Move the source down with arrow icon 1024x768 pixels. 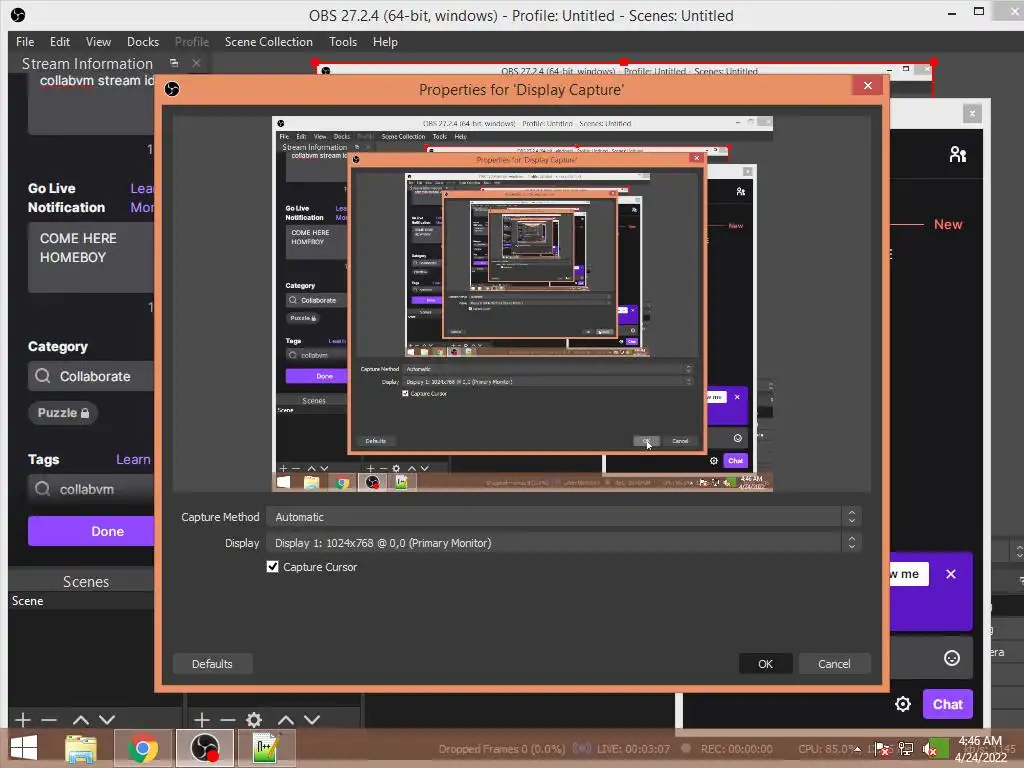[312, 720]
